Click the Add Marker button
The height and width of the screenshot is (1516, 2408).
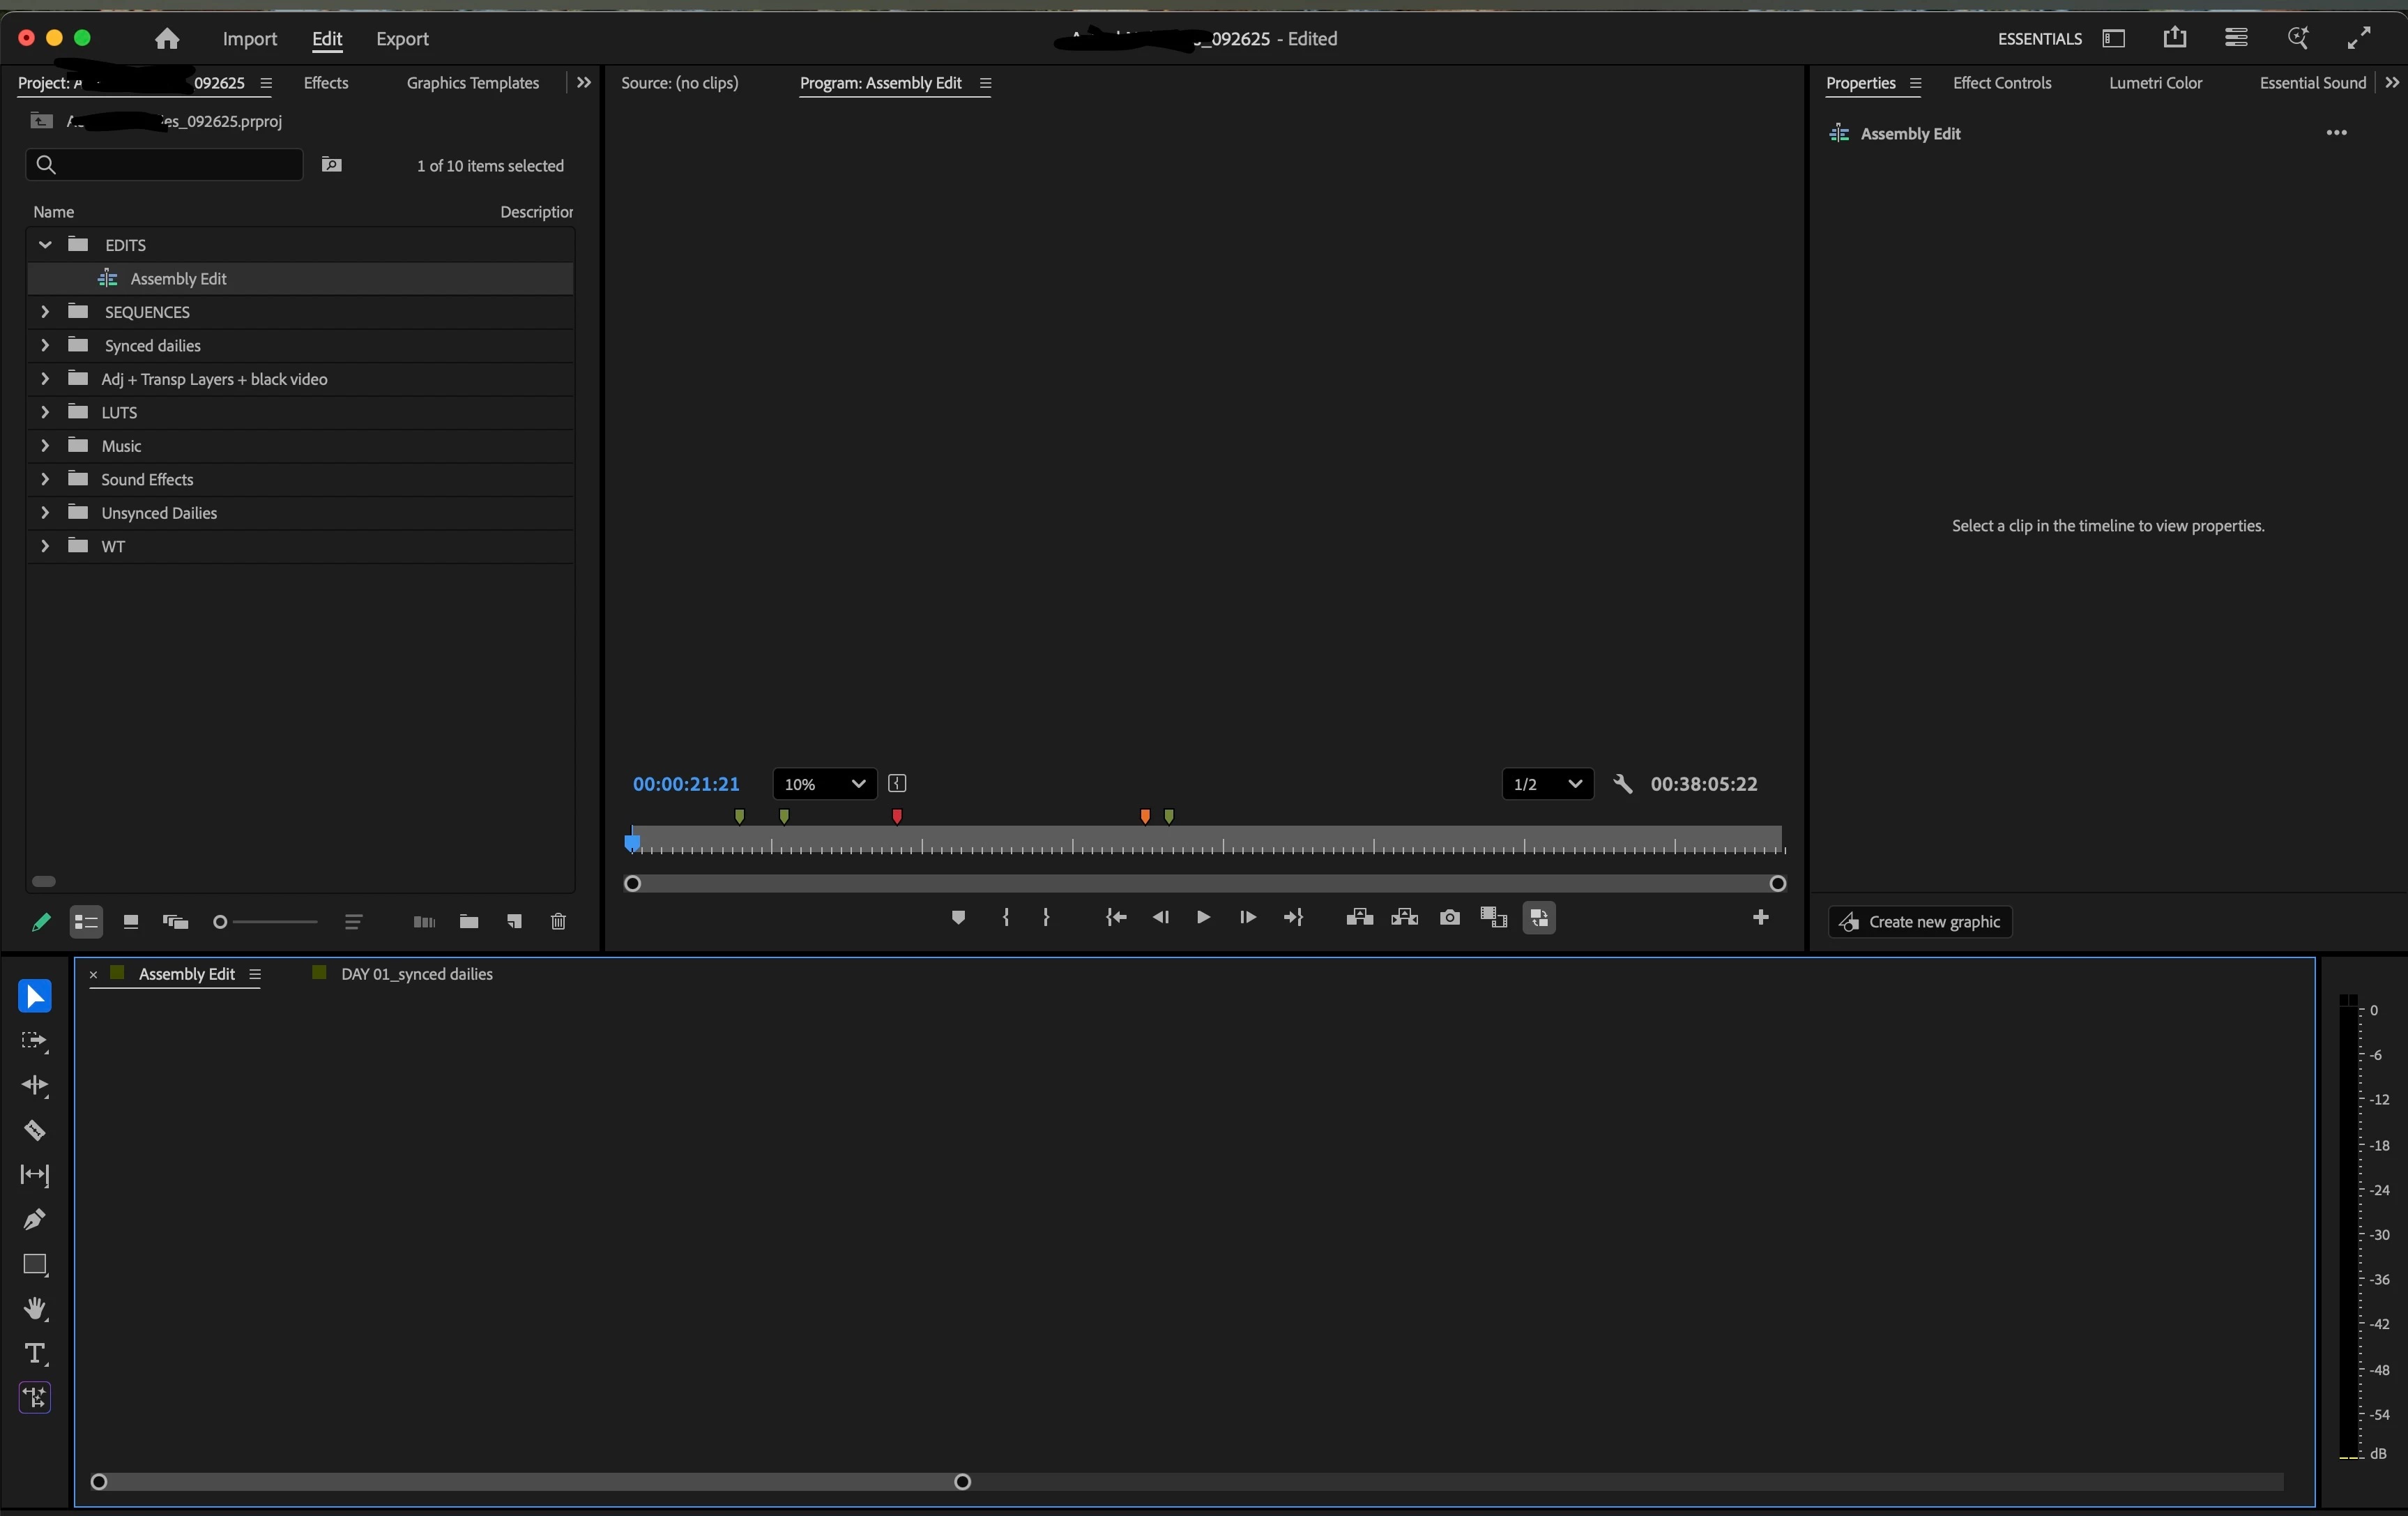coord(958,918)
